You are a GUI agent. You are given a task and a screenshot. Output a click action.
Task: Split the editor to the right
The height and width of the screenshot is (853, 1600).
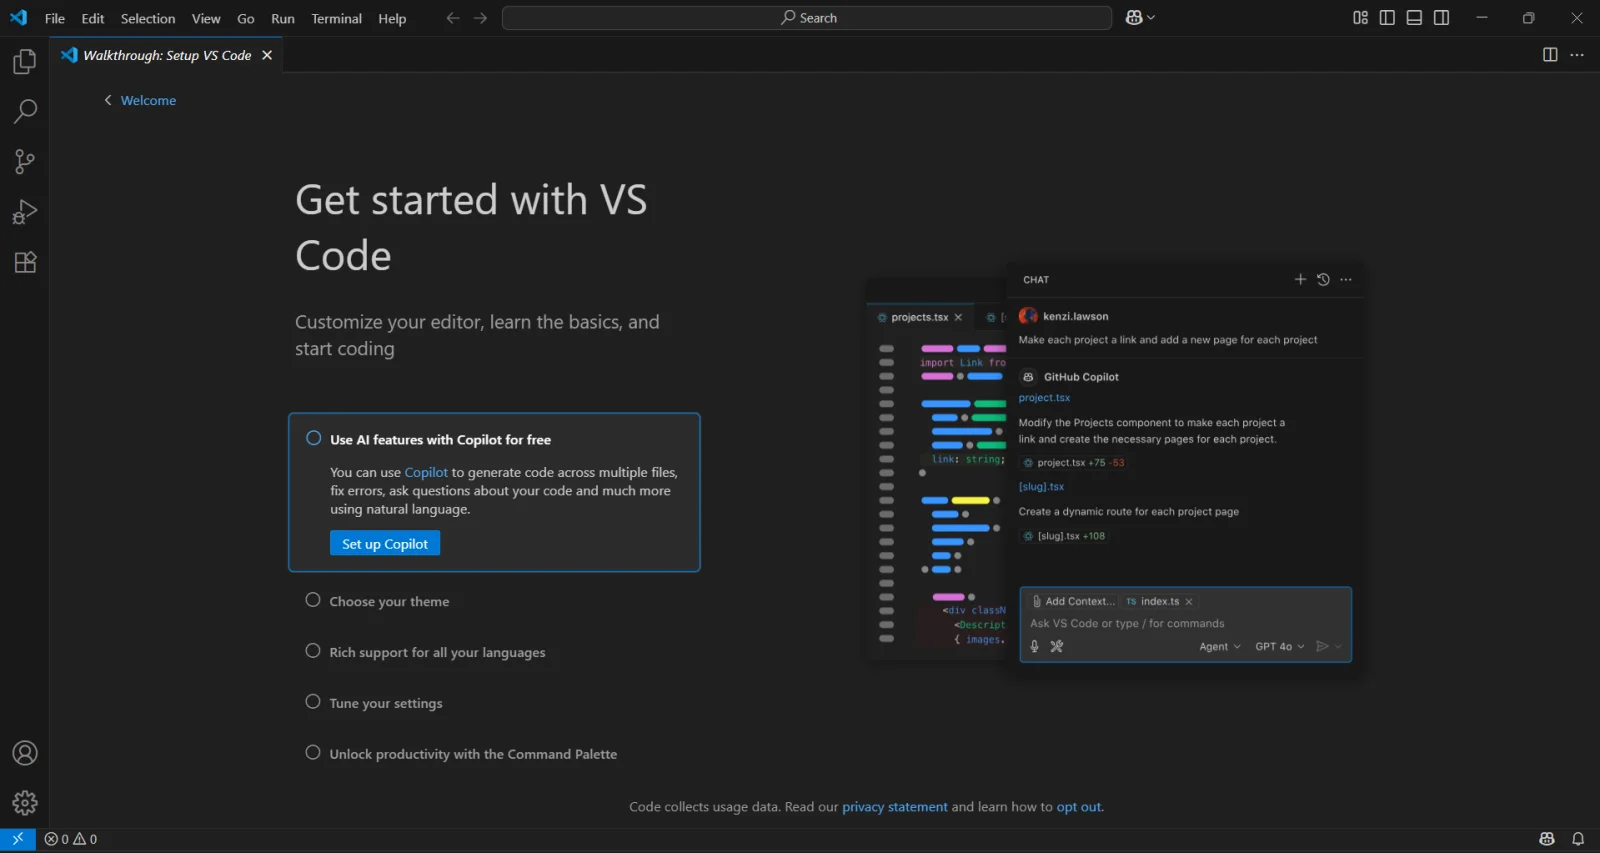tap(1550, 55)
